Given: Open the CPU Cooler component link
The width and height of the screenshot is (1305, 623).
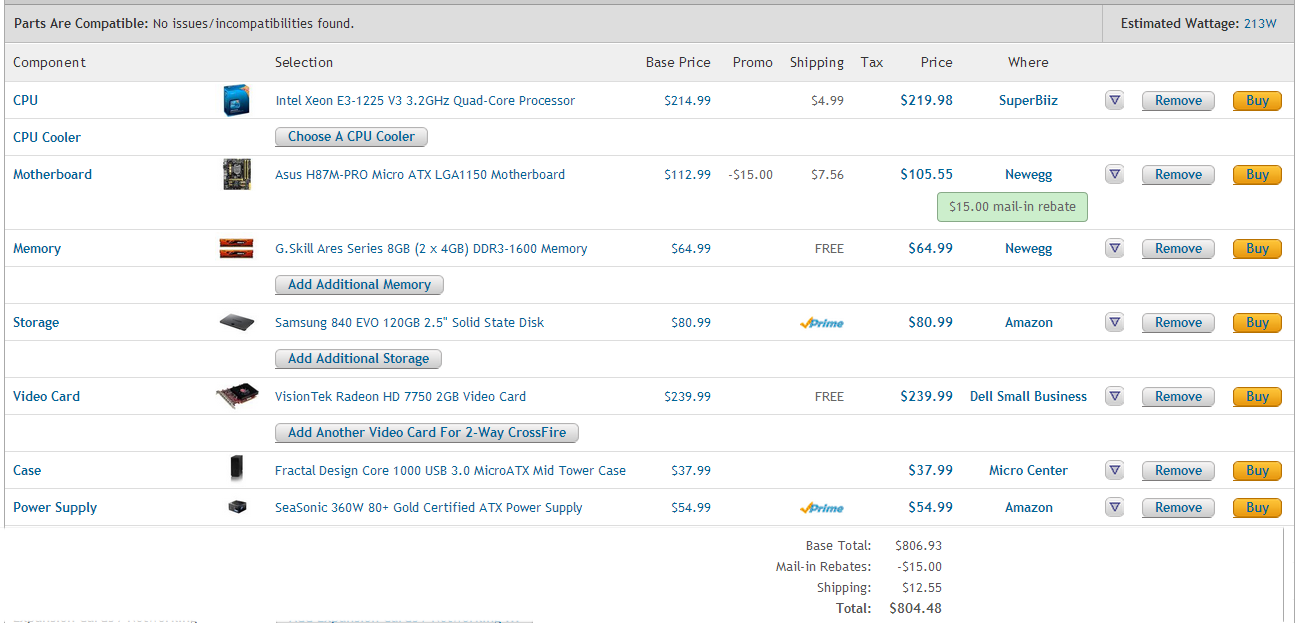Looking at the screenshot, I should pos(47,137).
